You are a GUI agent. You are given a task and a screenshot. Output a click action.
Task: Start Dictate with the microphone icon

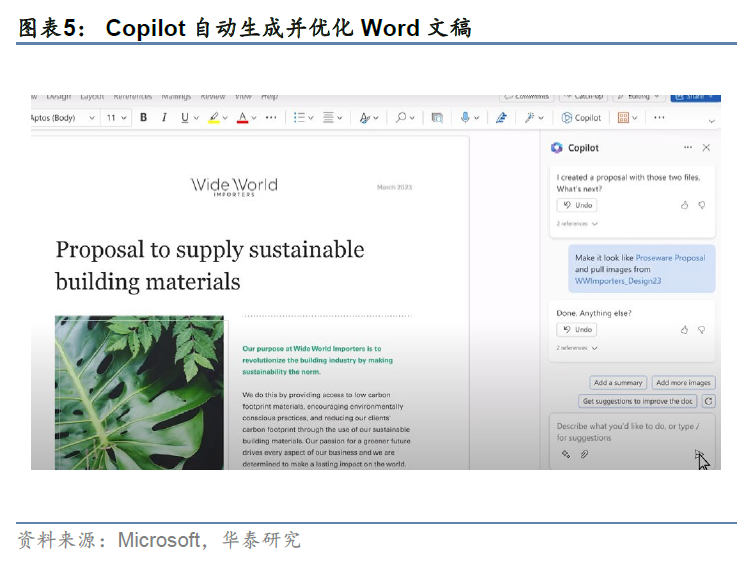pyautogui.click(x=465, y=117)
